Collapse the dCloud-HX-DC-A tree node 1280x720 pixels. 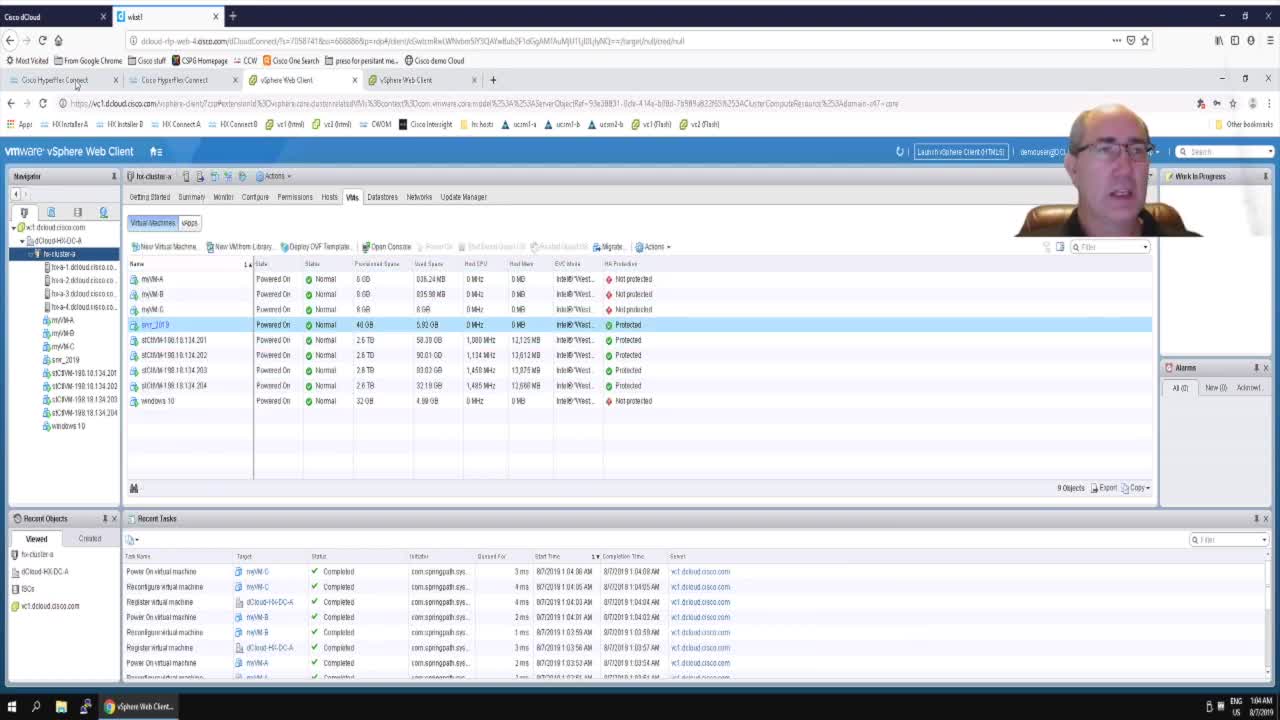point(22,241)
